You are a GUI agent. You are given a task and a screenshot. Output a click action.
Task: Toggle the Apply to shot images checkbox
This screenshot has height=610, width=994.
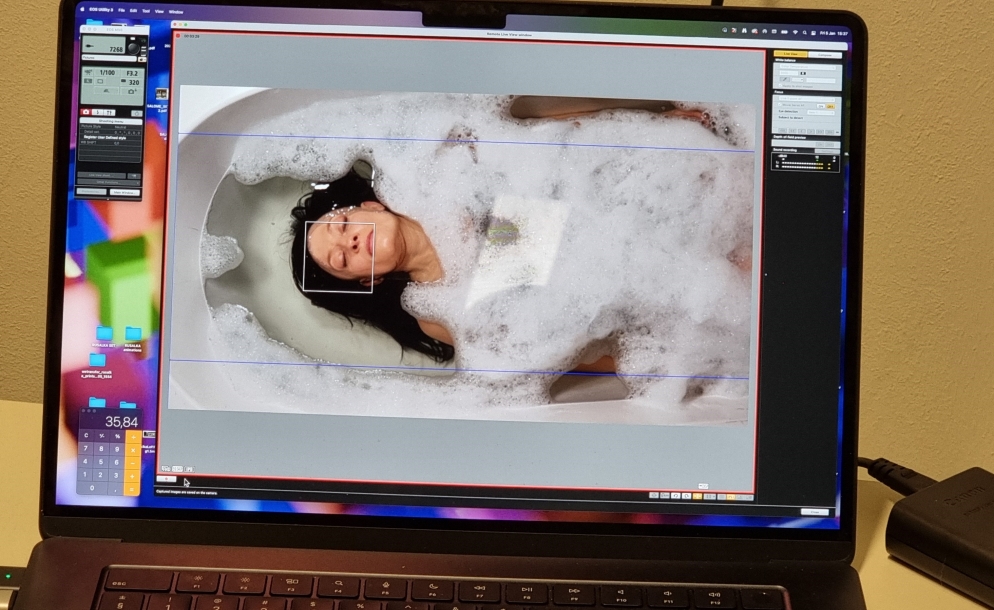(x=780, y=85)
